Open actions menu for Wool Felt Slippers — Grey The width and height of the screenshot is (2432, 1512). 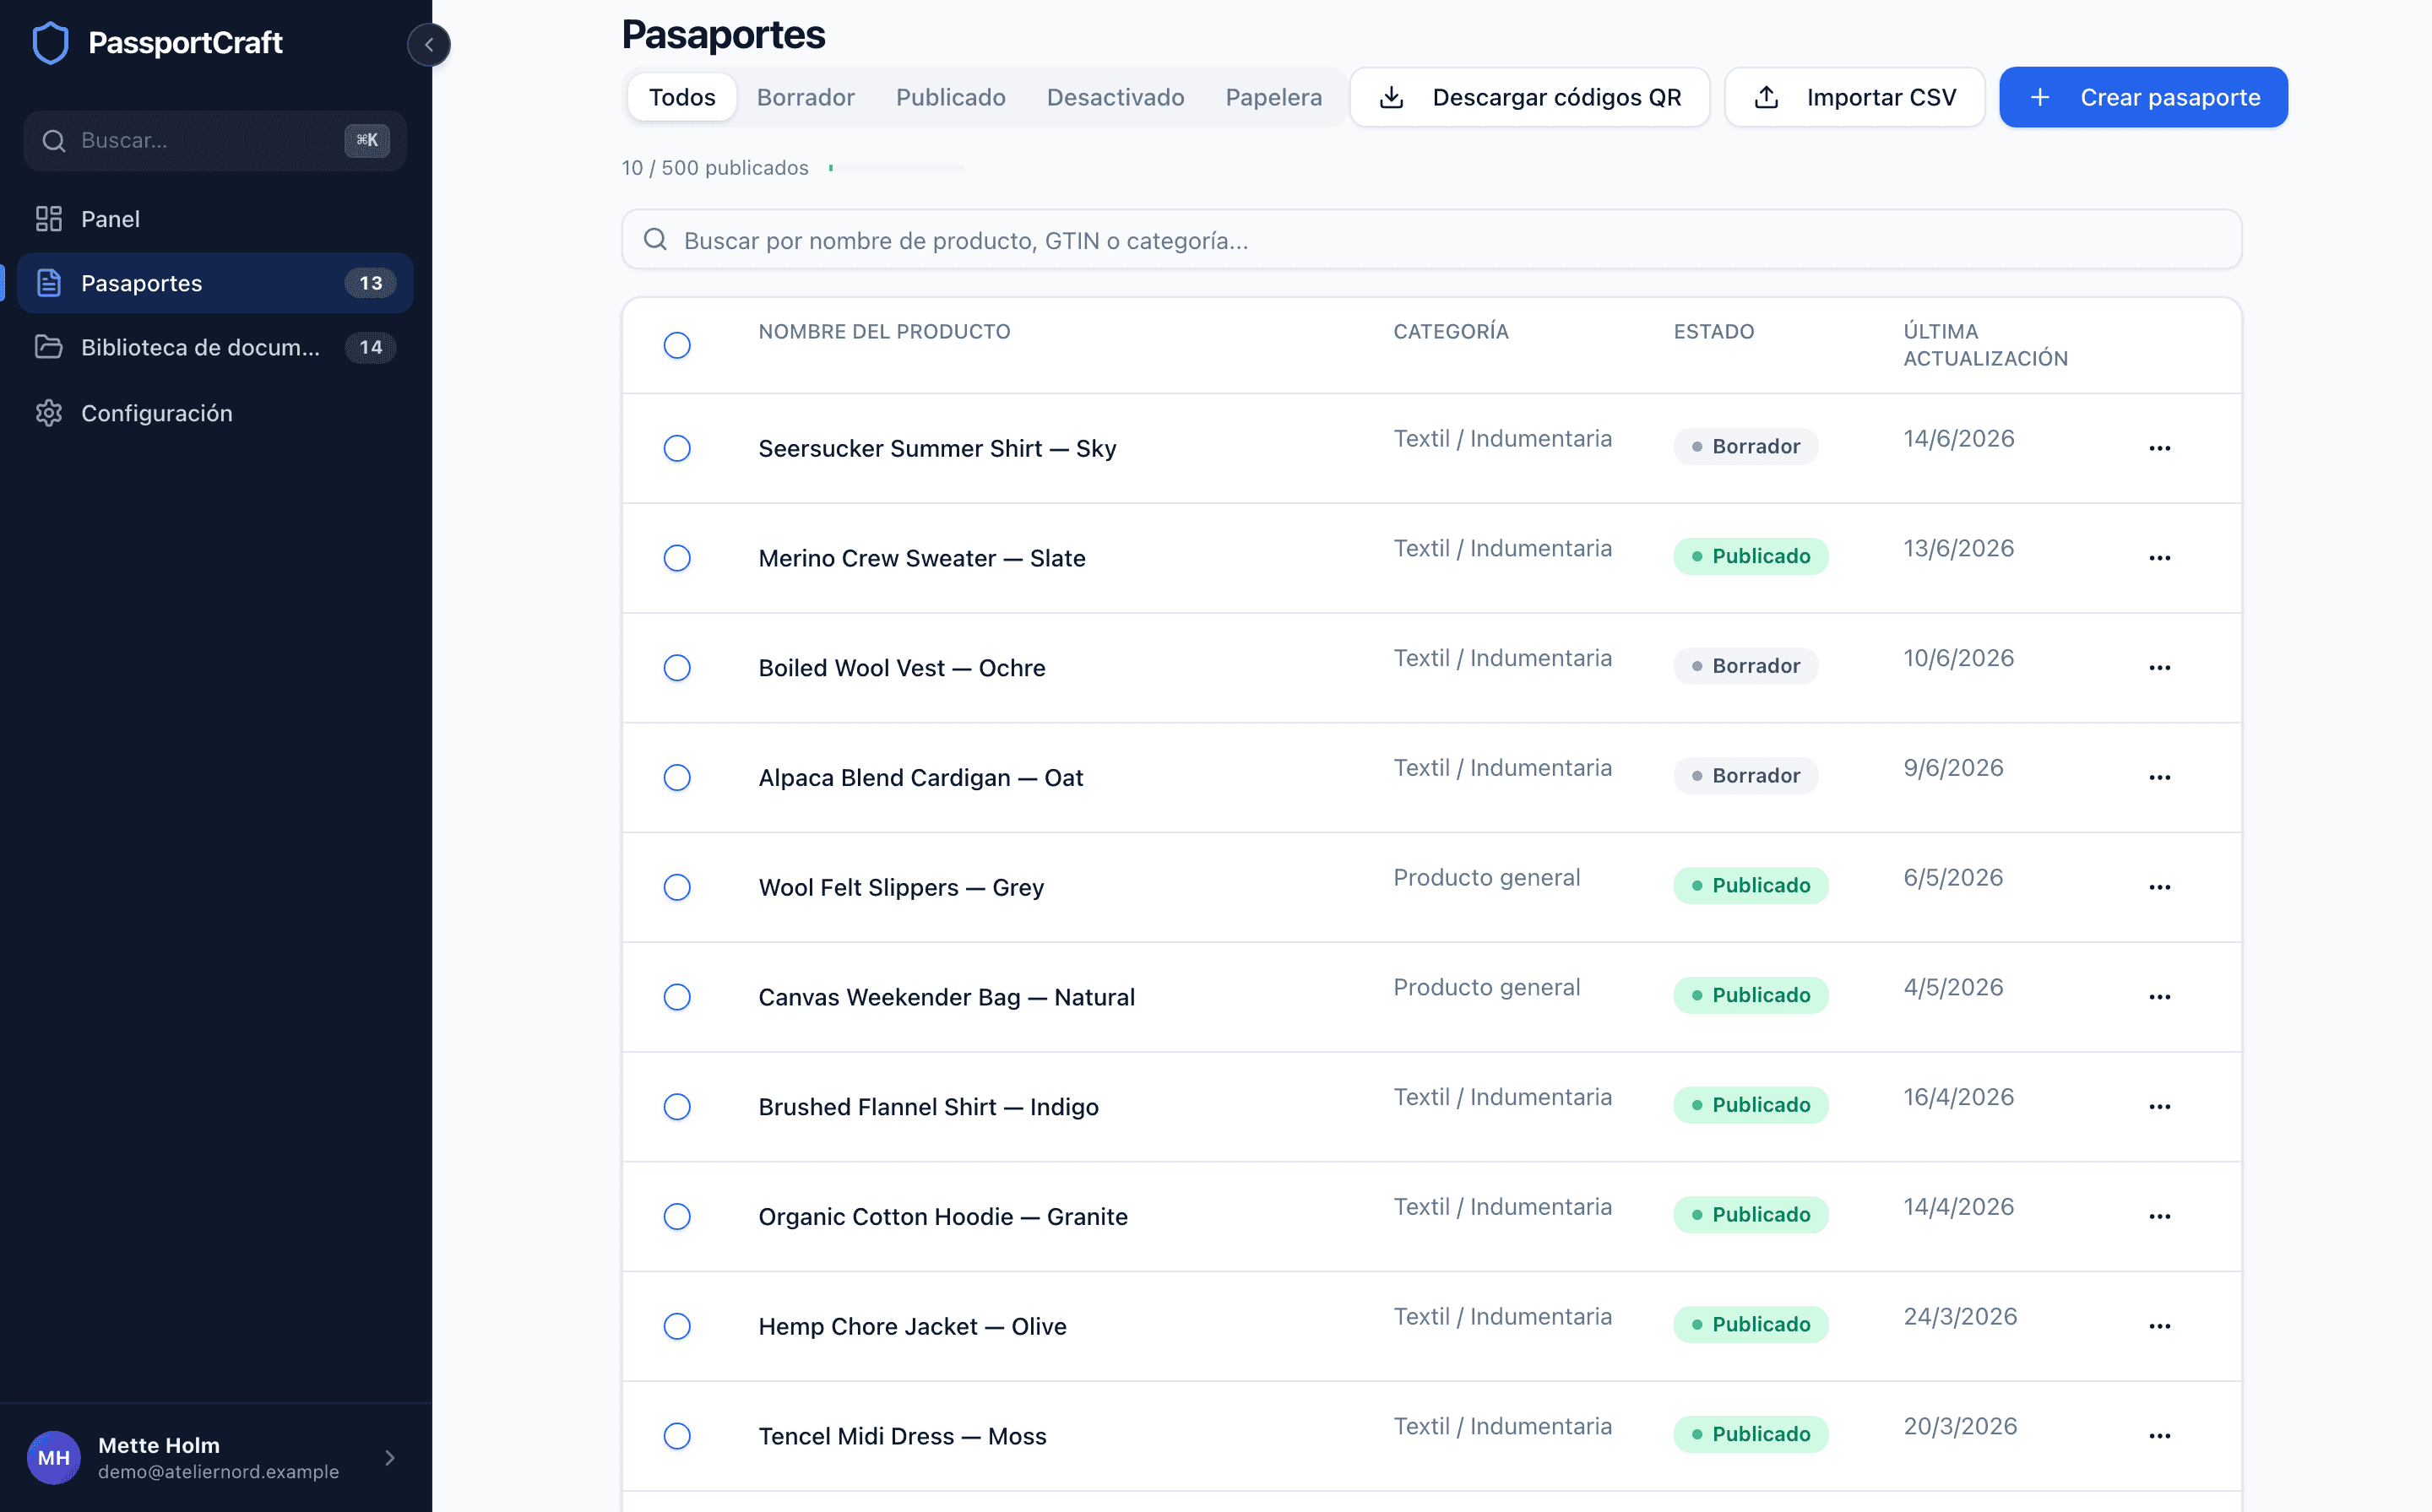coord(2160,887)
